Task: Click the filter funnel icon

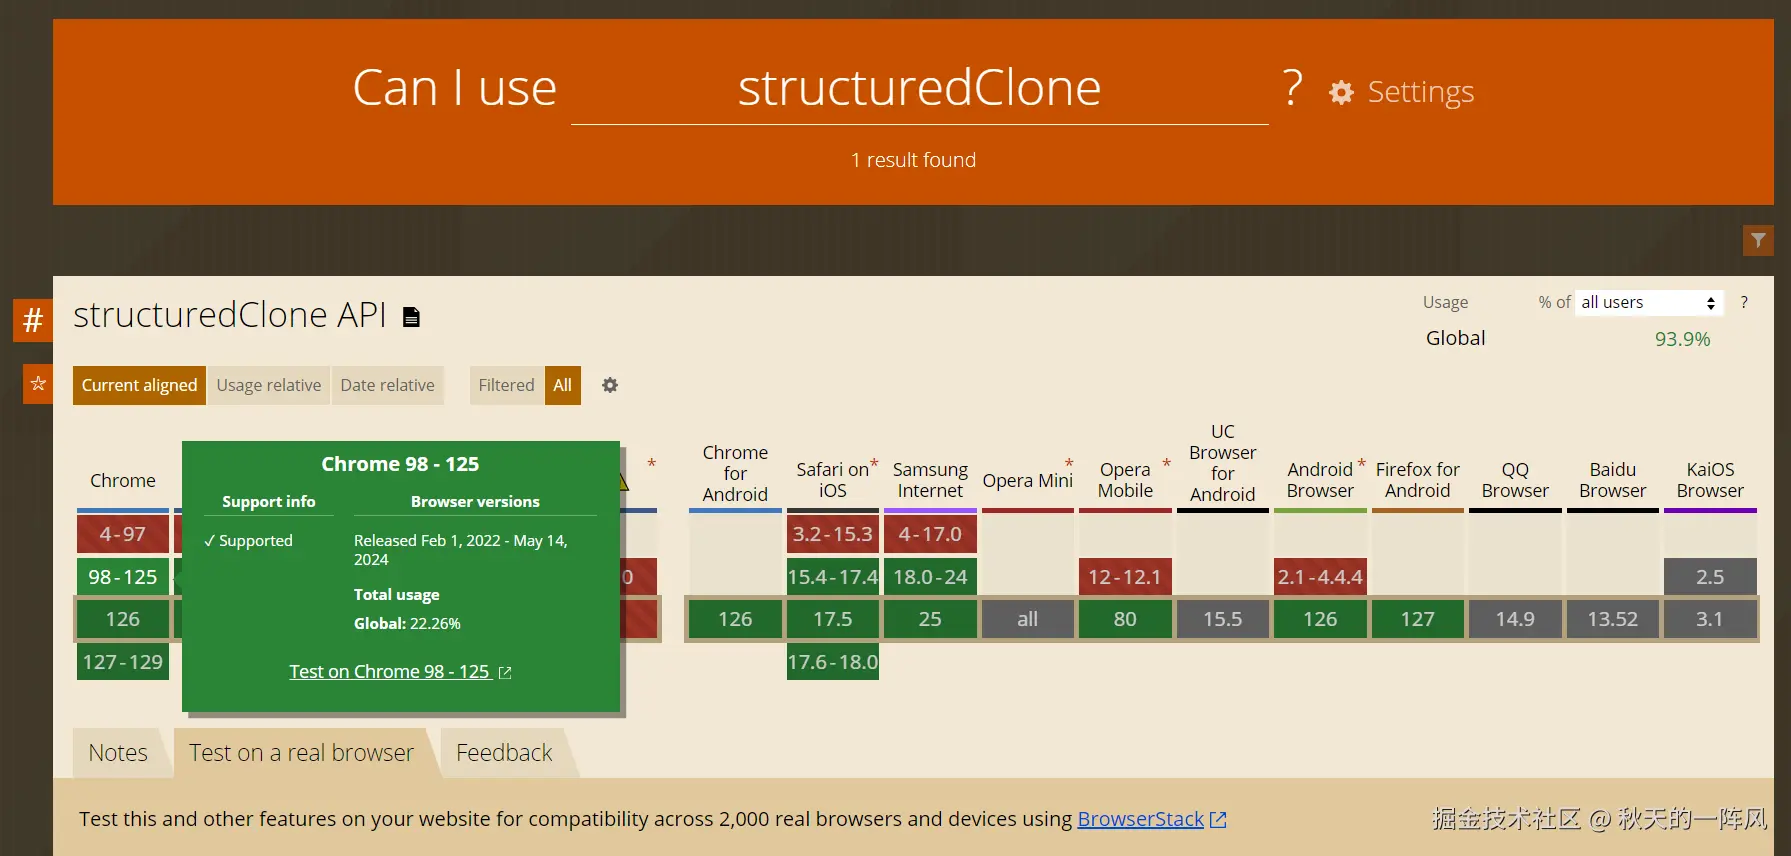Action: 1758,240
